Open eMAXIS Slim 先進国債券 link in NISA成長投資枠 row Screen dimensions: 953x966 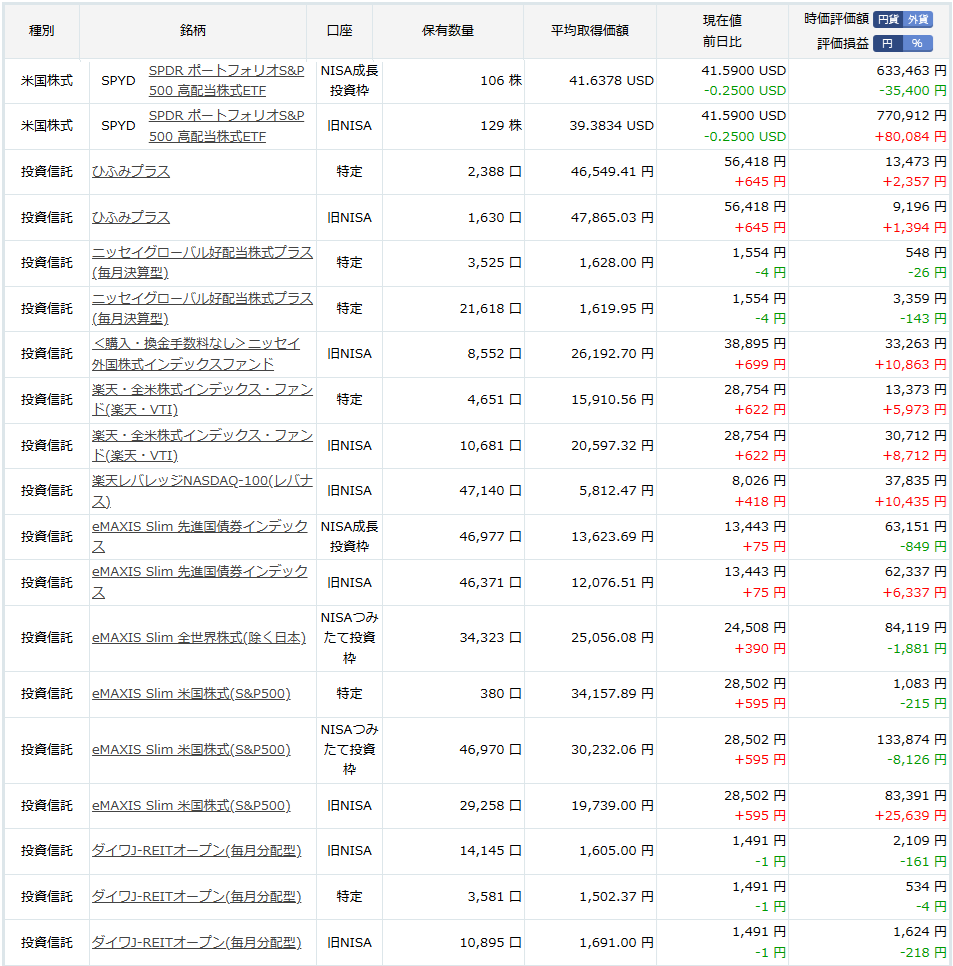[200, 537]
